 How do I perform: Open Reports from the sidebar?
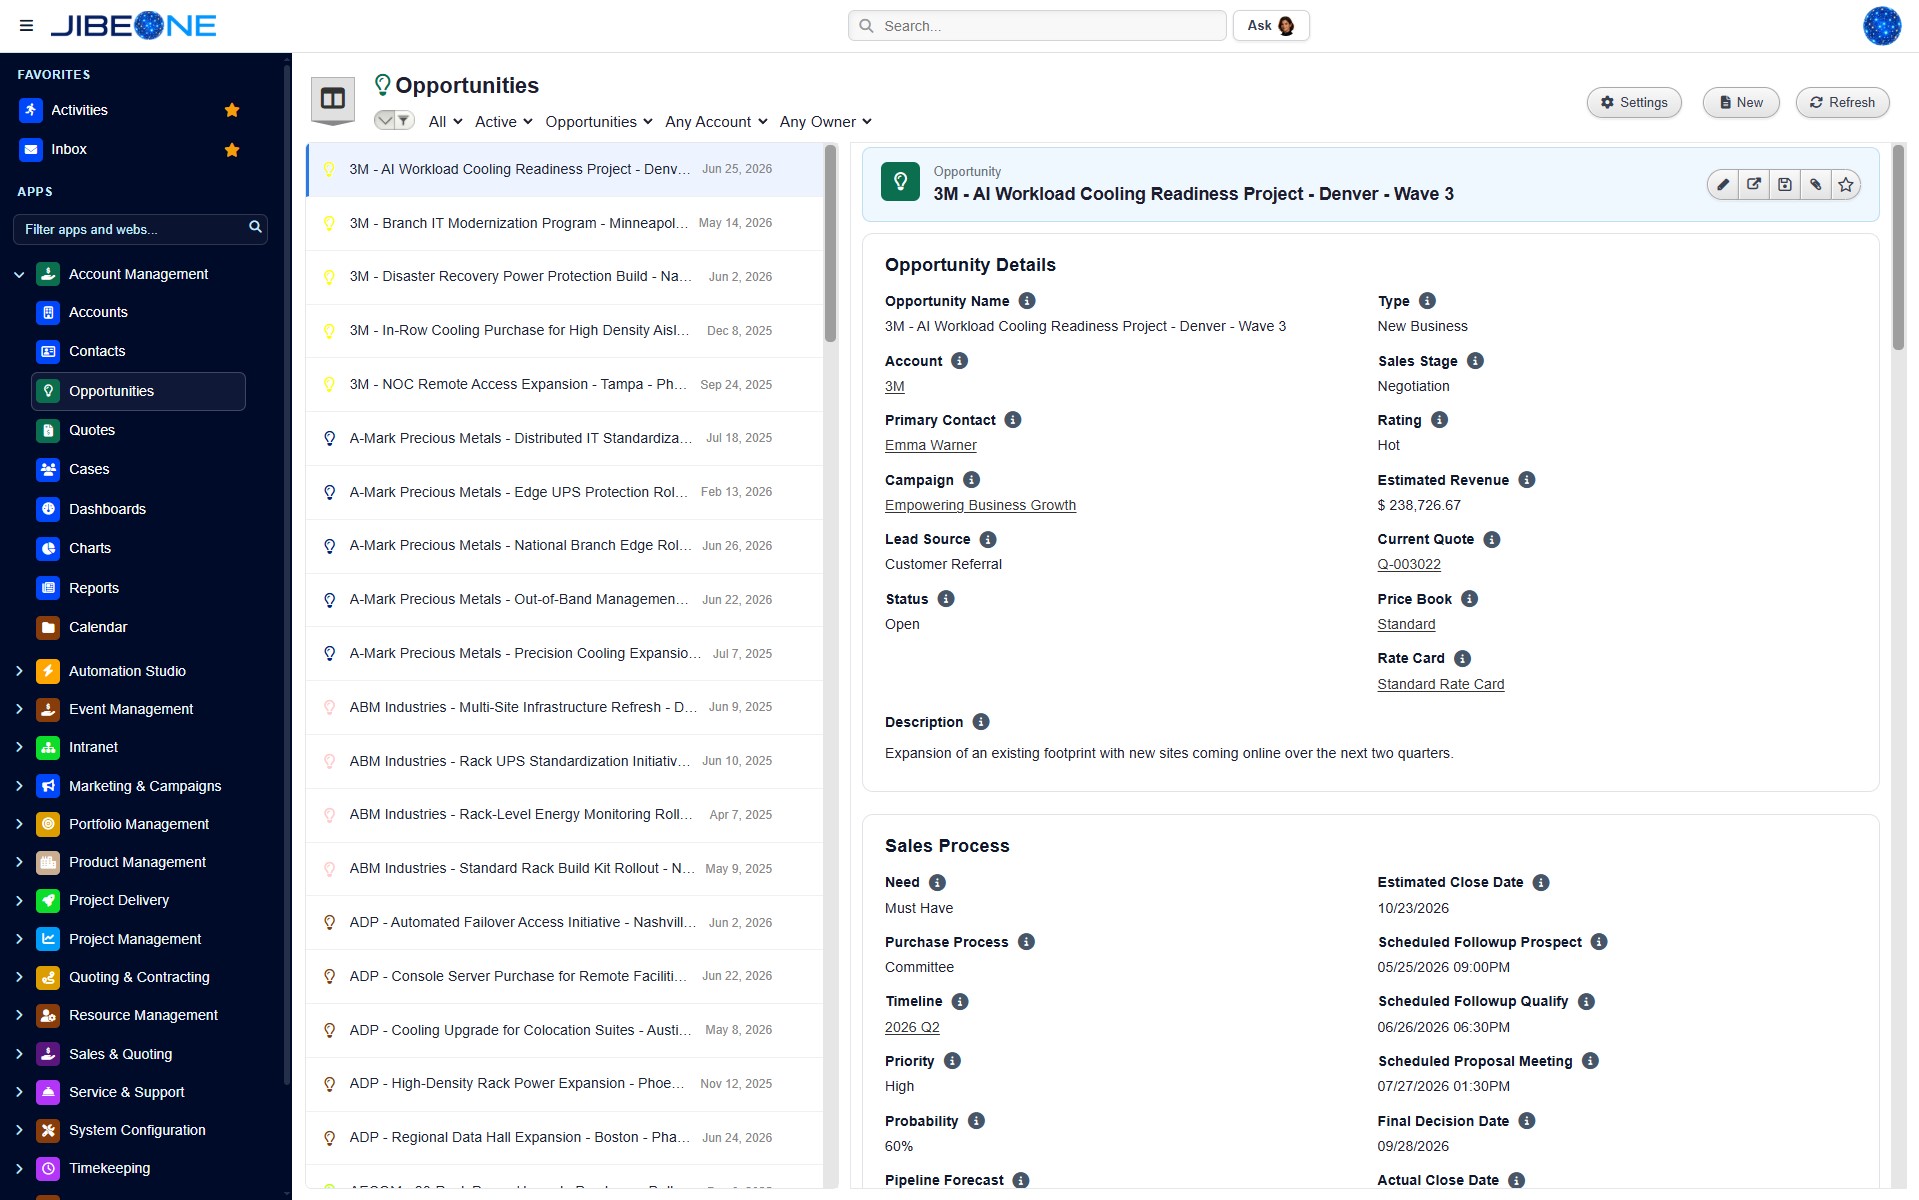coord(94,589)
